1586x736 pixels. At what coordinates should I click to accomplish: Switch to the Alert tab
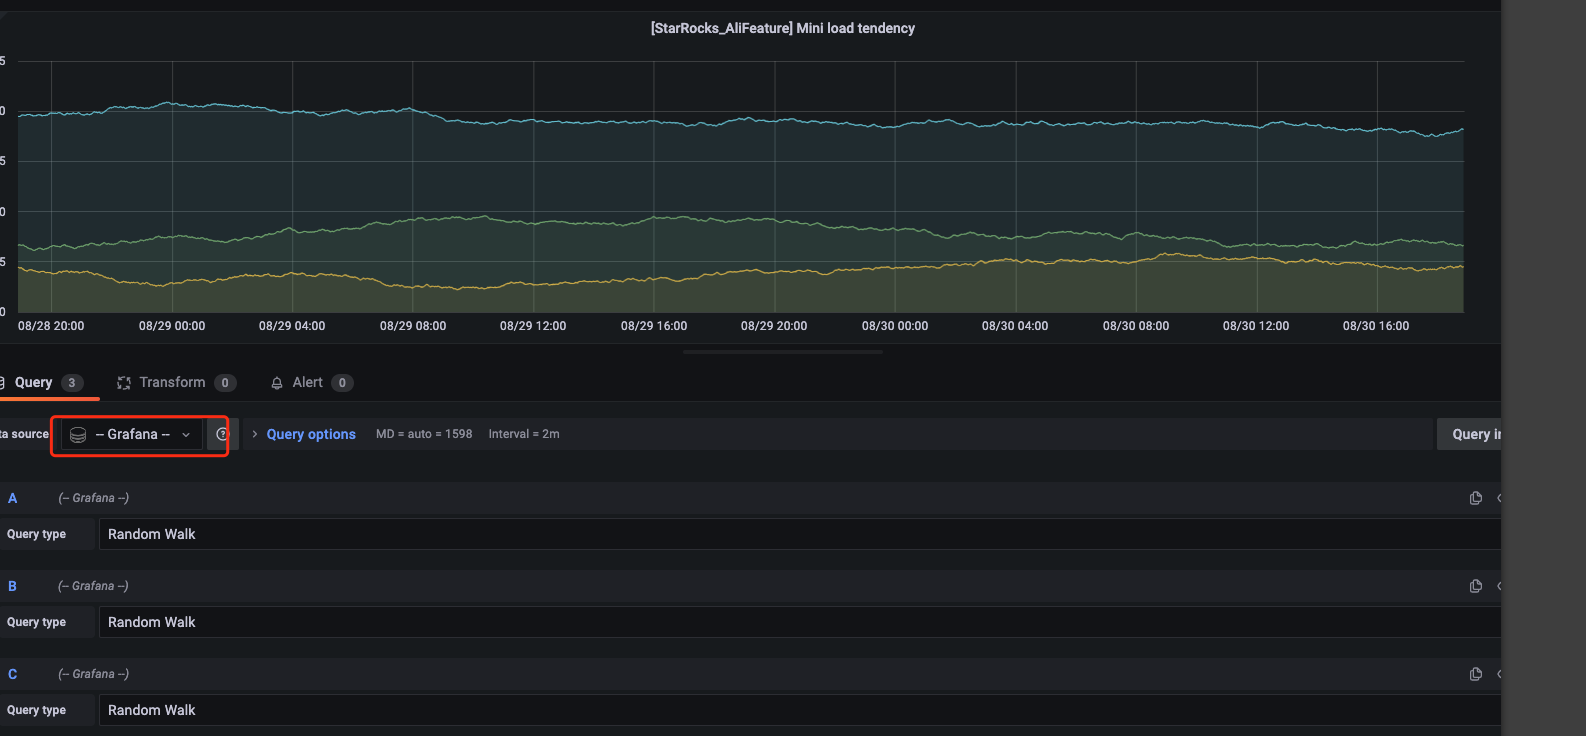pos(307,382)
